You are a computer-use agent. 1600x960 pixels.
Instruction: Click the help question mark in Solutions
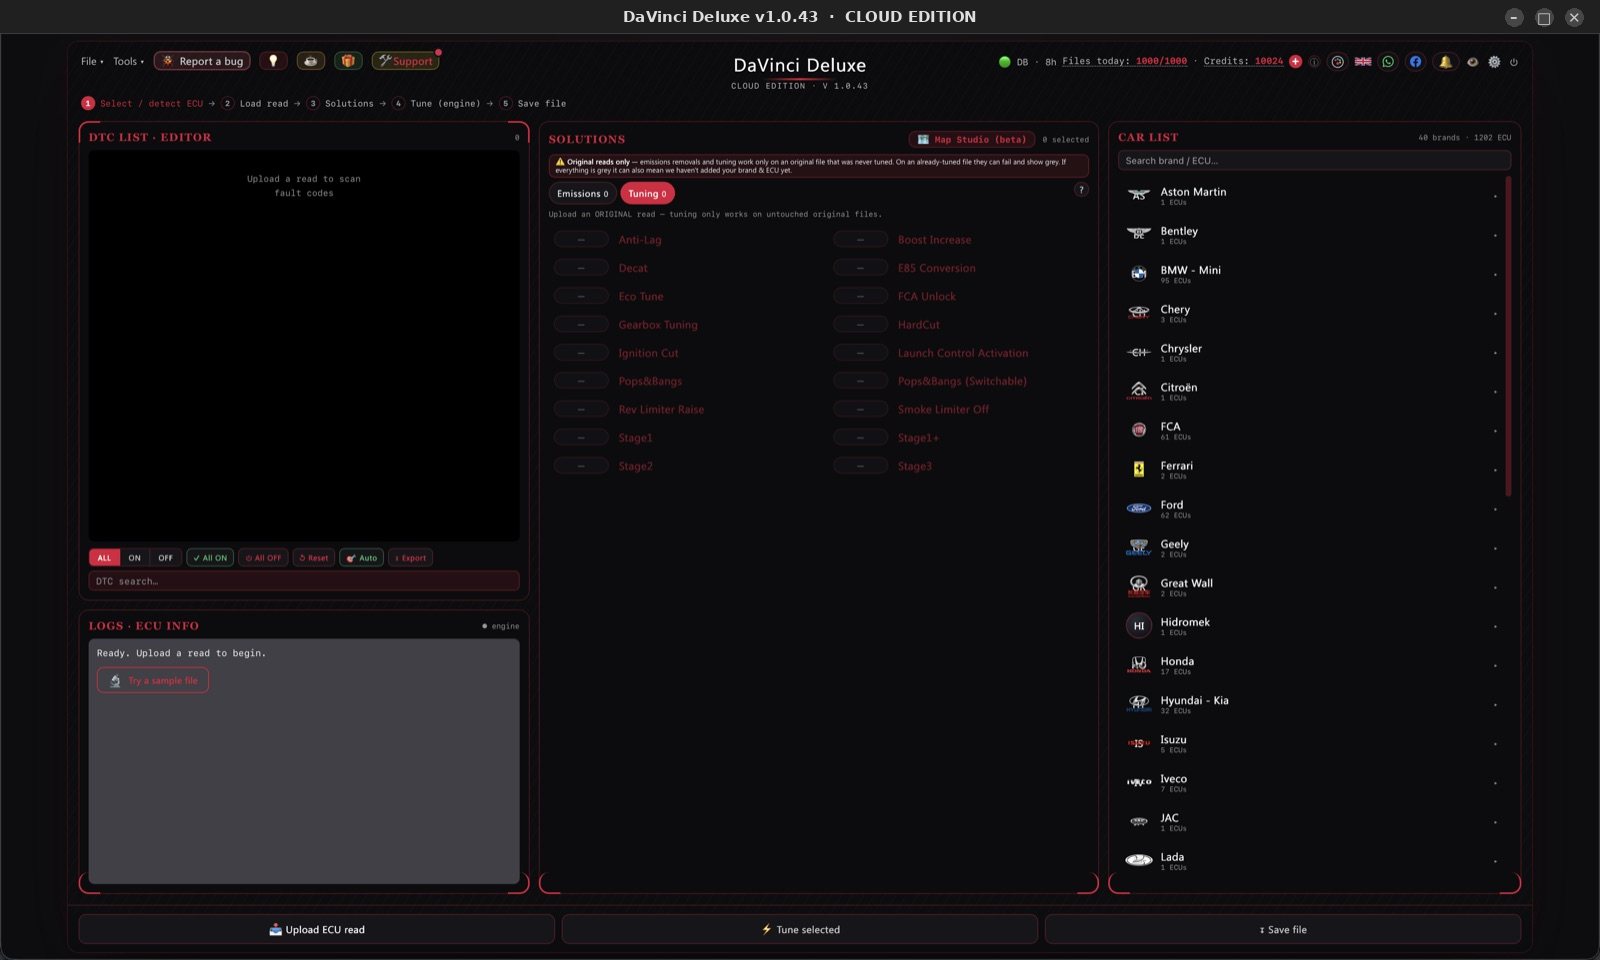[x=1081, y=190]
